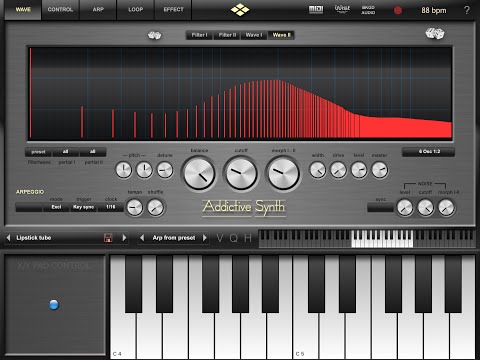480x360 pixels.
Task: Click the Addictive Synth logo text
Action: [244, 207]
